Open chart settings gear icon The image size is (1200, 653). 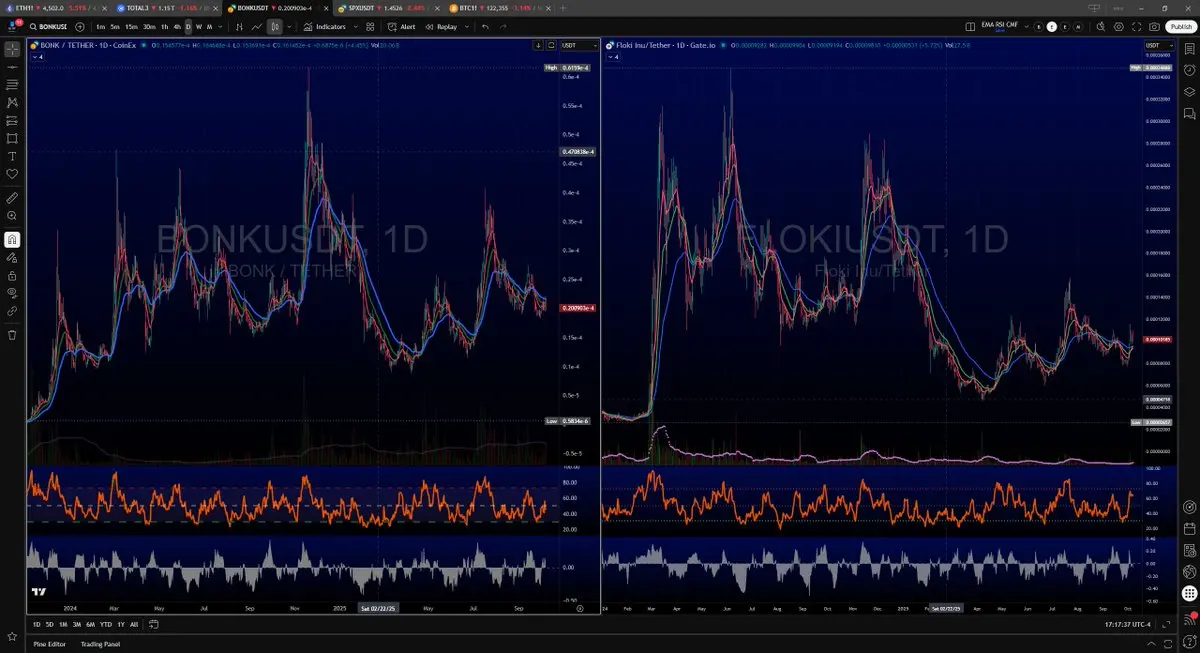(x=1118, y=26)
